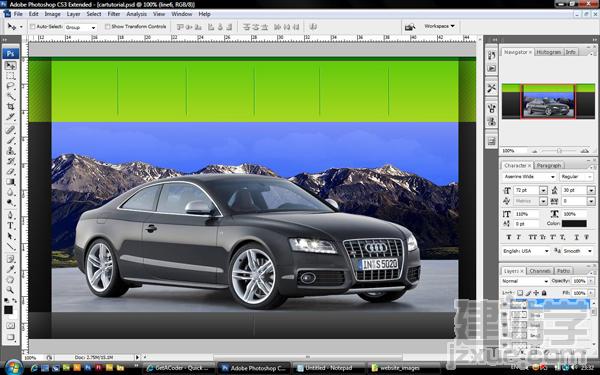Open the Layer Comps dock icon
600x375 pixels.
(x=492, y=141)
